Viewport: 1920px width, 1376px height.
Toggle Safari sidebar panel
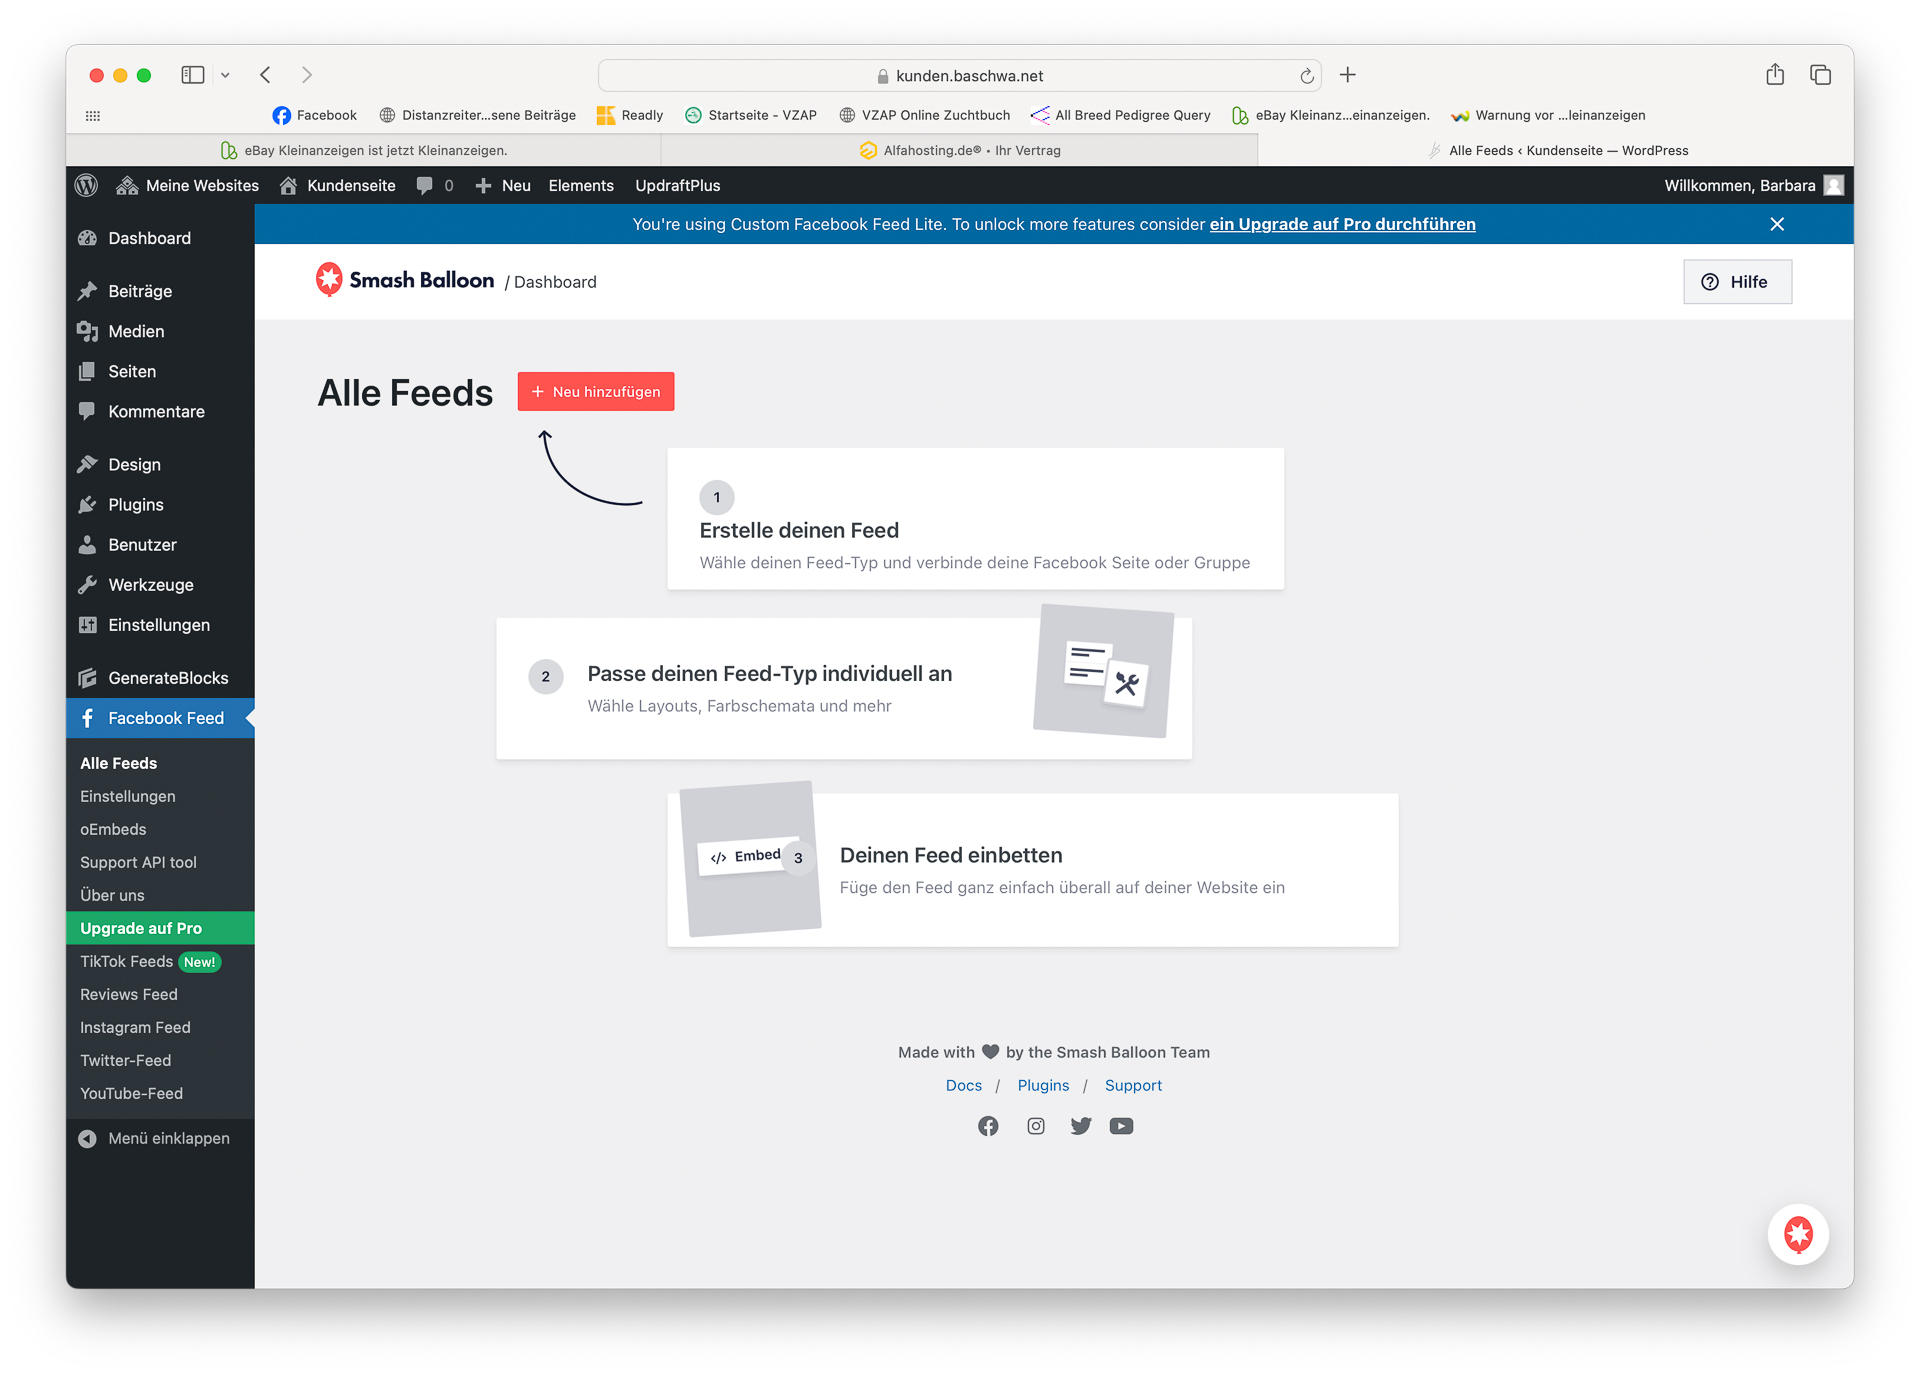[x=192, y=75]
